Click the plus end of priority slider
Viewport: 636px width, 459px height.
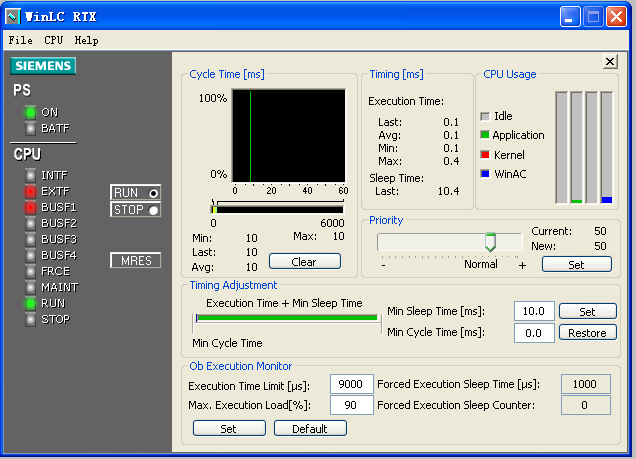click(x=522, y=266)
